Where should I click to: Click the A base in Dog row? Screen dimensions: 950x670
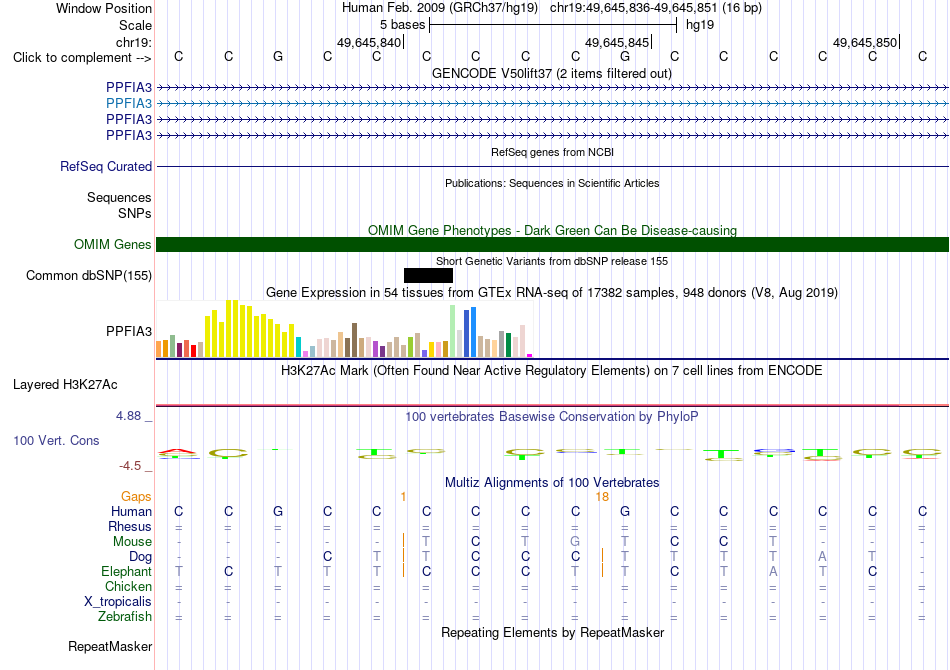click(x=822, y=557)
